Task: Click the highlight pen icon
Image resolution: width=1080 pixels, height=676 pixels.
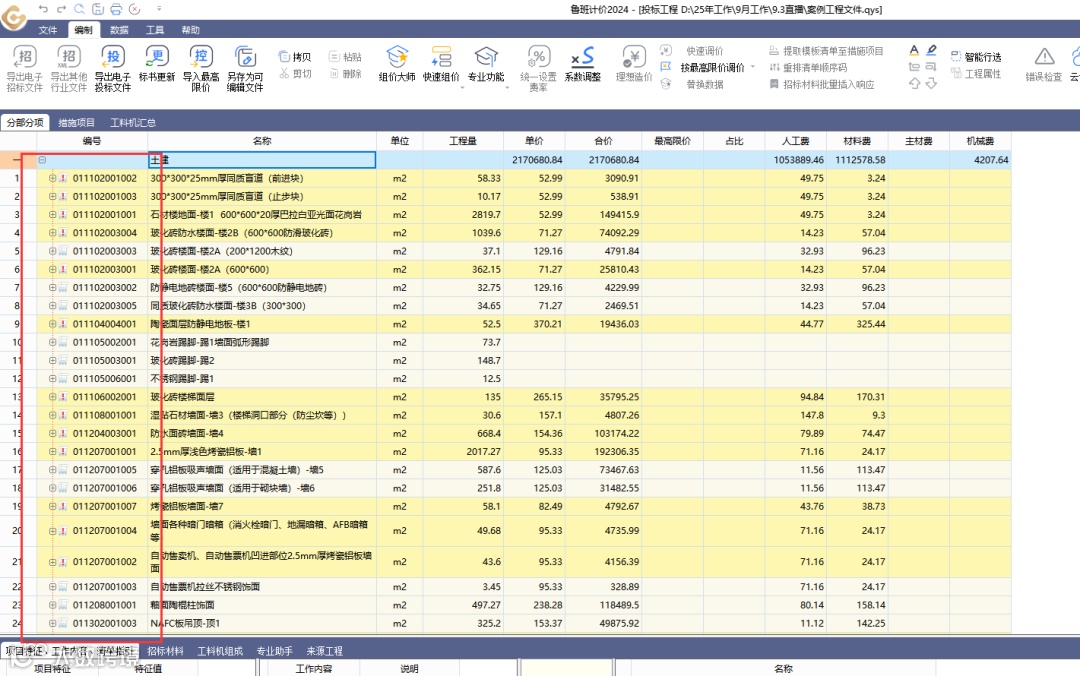Action: (x=931, y=50)
